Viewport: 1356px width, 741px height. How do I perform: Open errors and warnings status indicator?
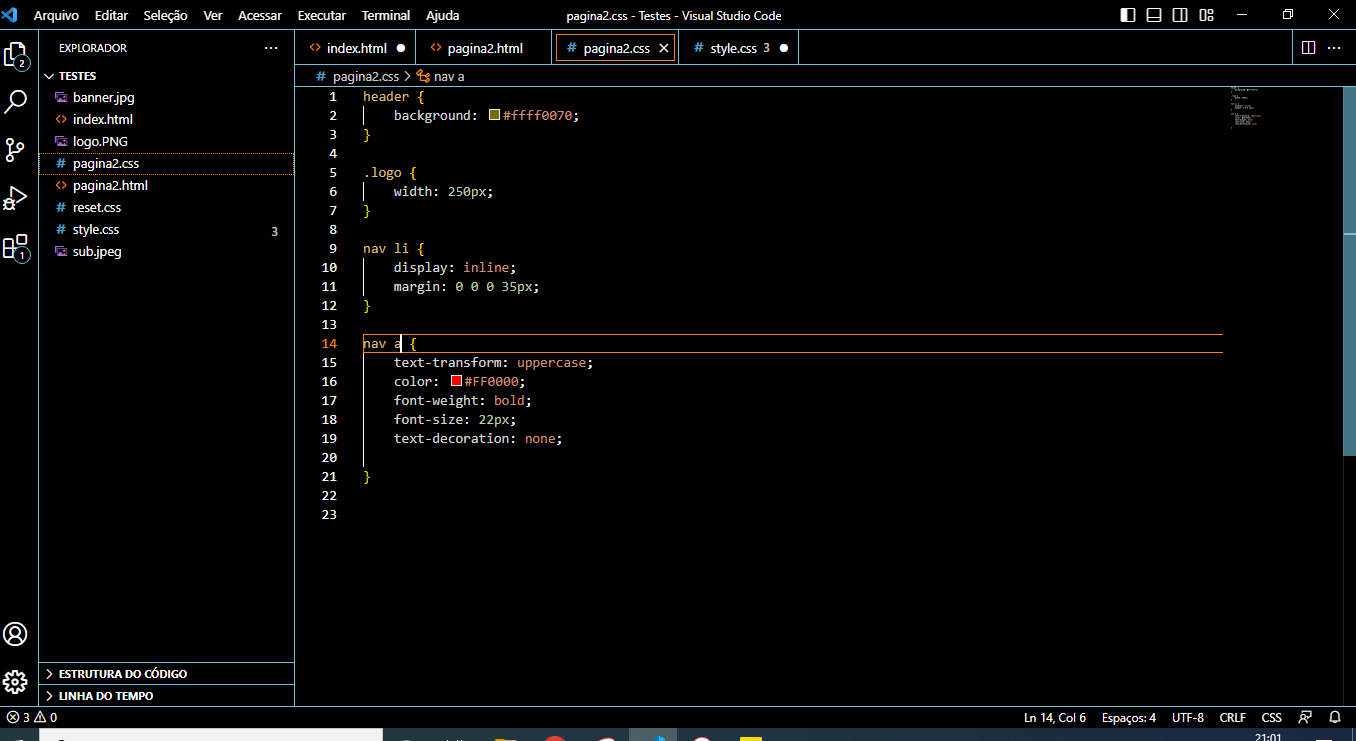31,717
